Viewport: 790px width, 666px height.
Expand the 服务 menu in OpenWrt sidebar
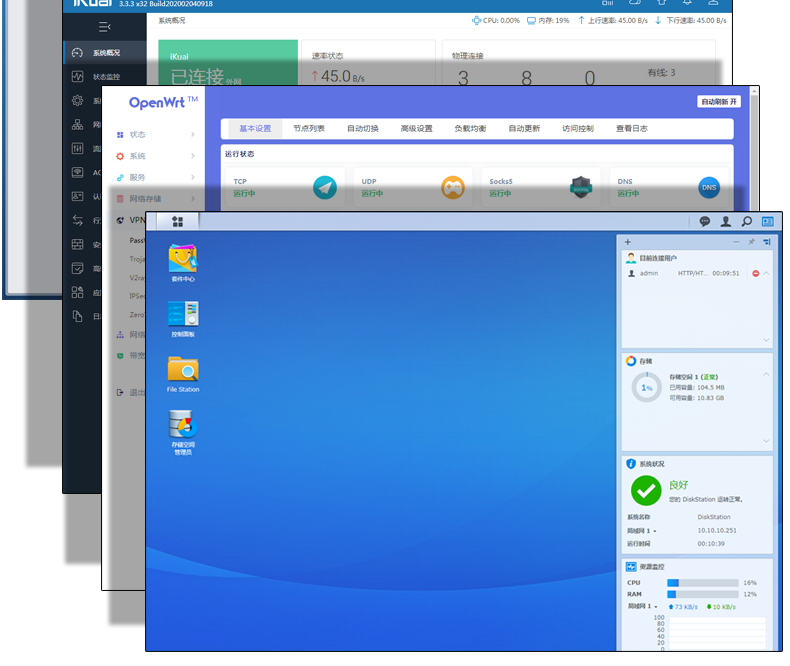click(156, 177)
